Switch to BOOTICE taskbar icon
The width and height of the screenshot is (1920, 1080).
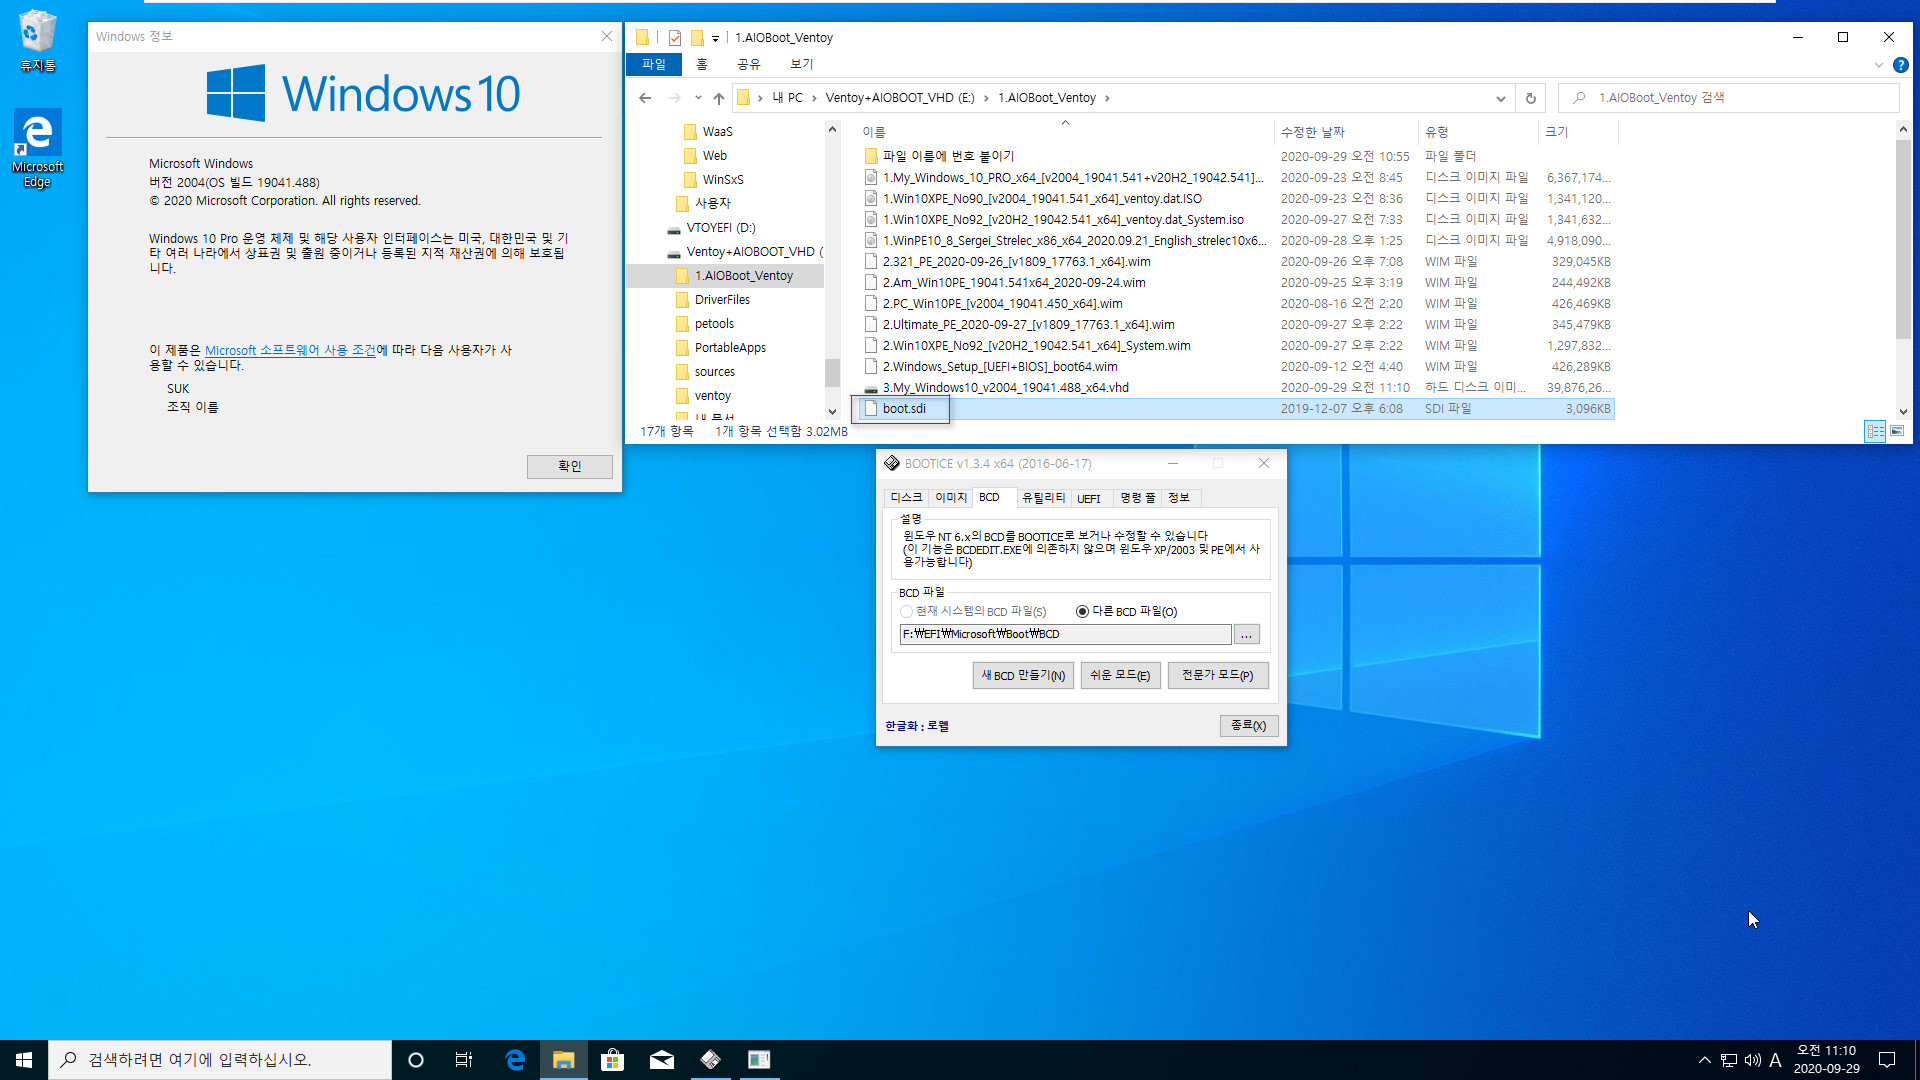710,1060
